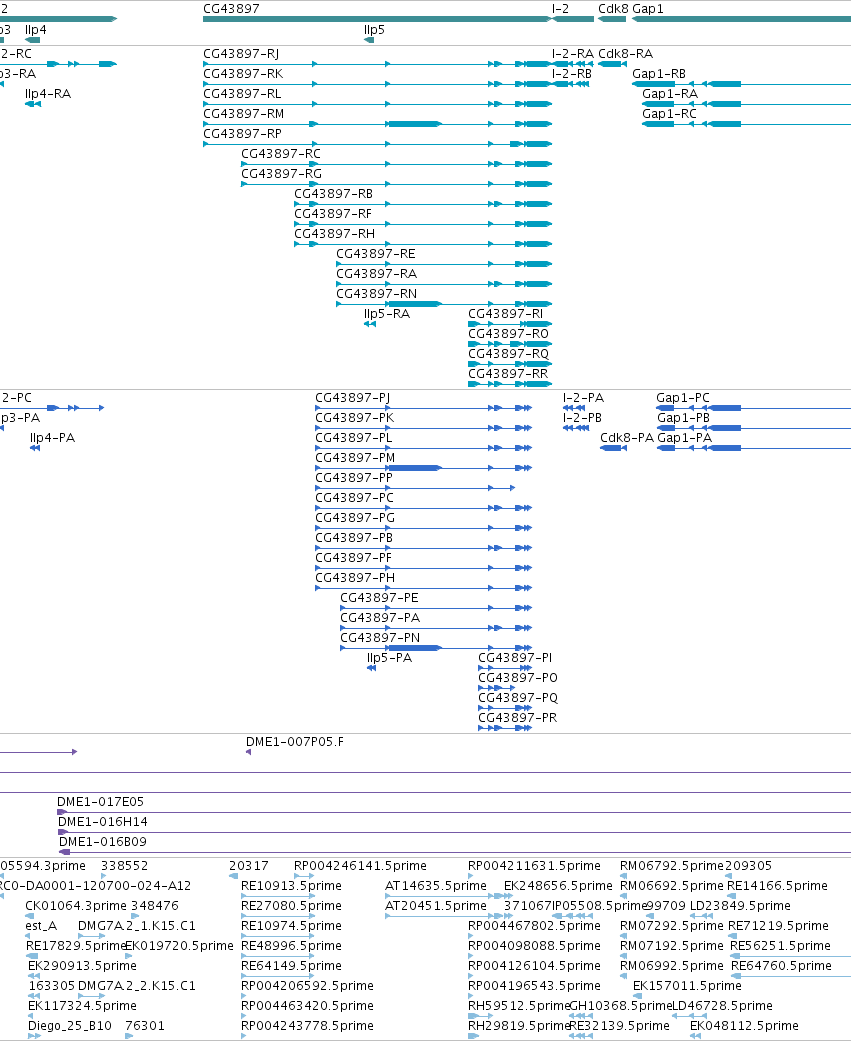The image size is (851, 1041).
Task: Select the Ilp4 gene label
Action: tap(36, 30)
